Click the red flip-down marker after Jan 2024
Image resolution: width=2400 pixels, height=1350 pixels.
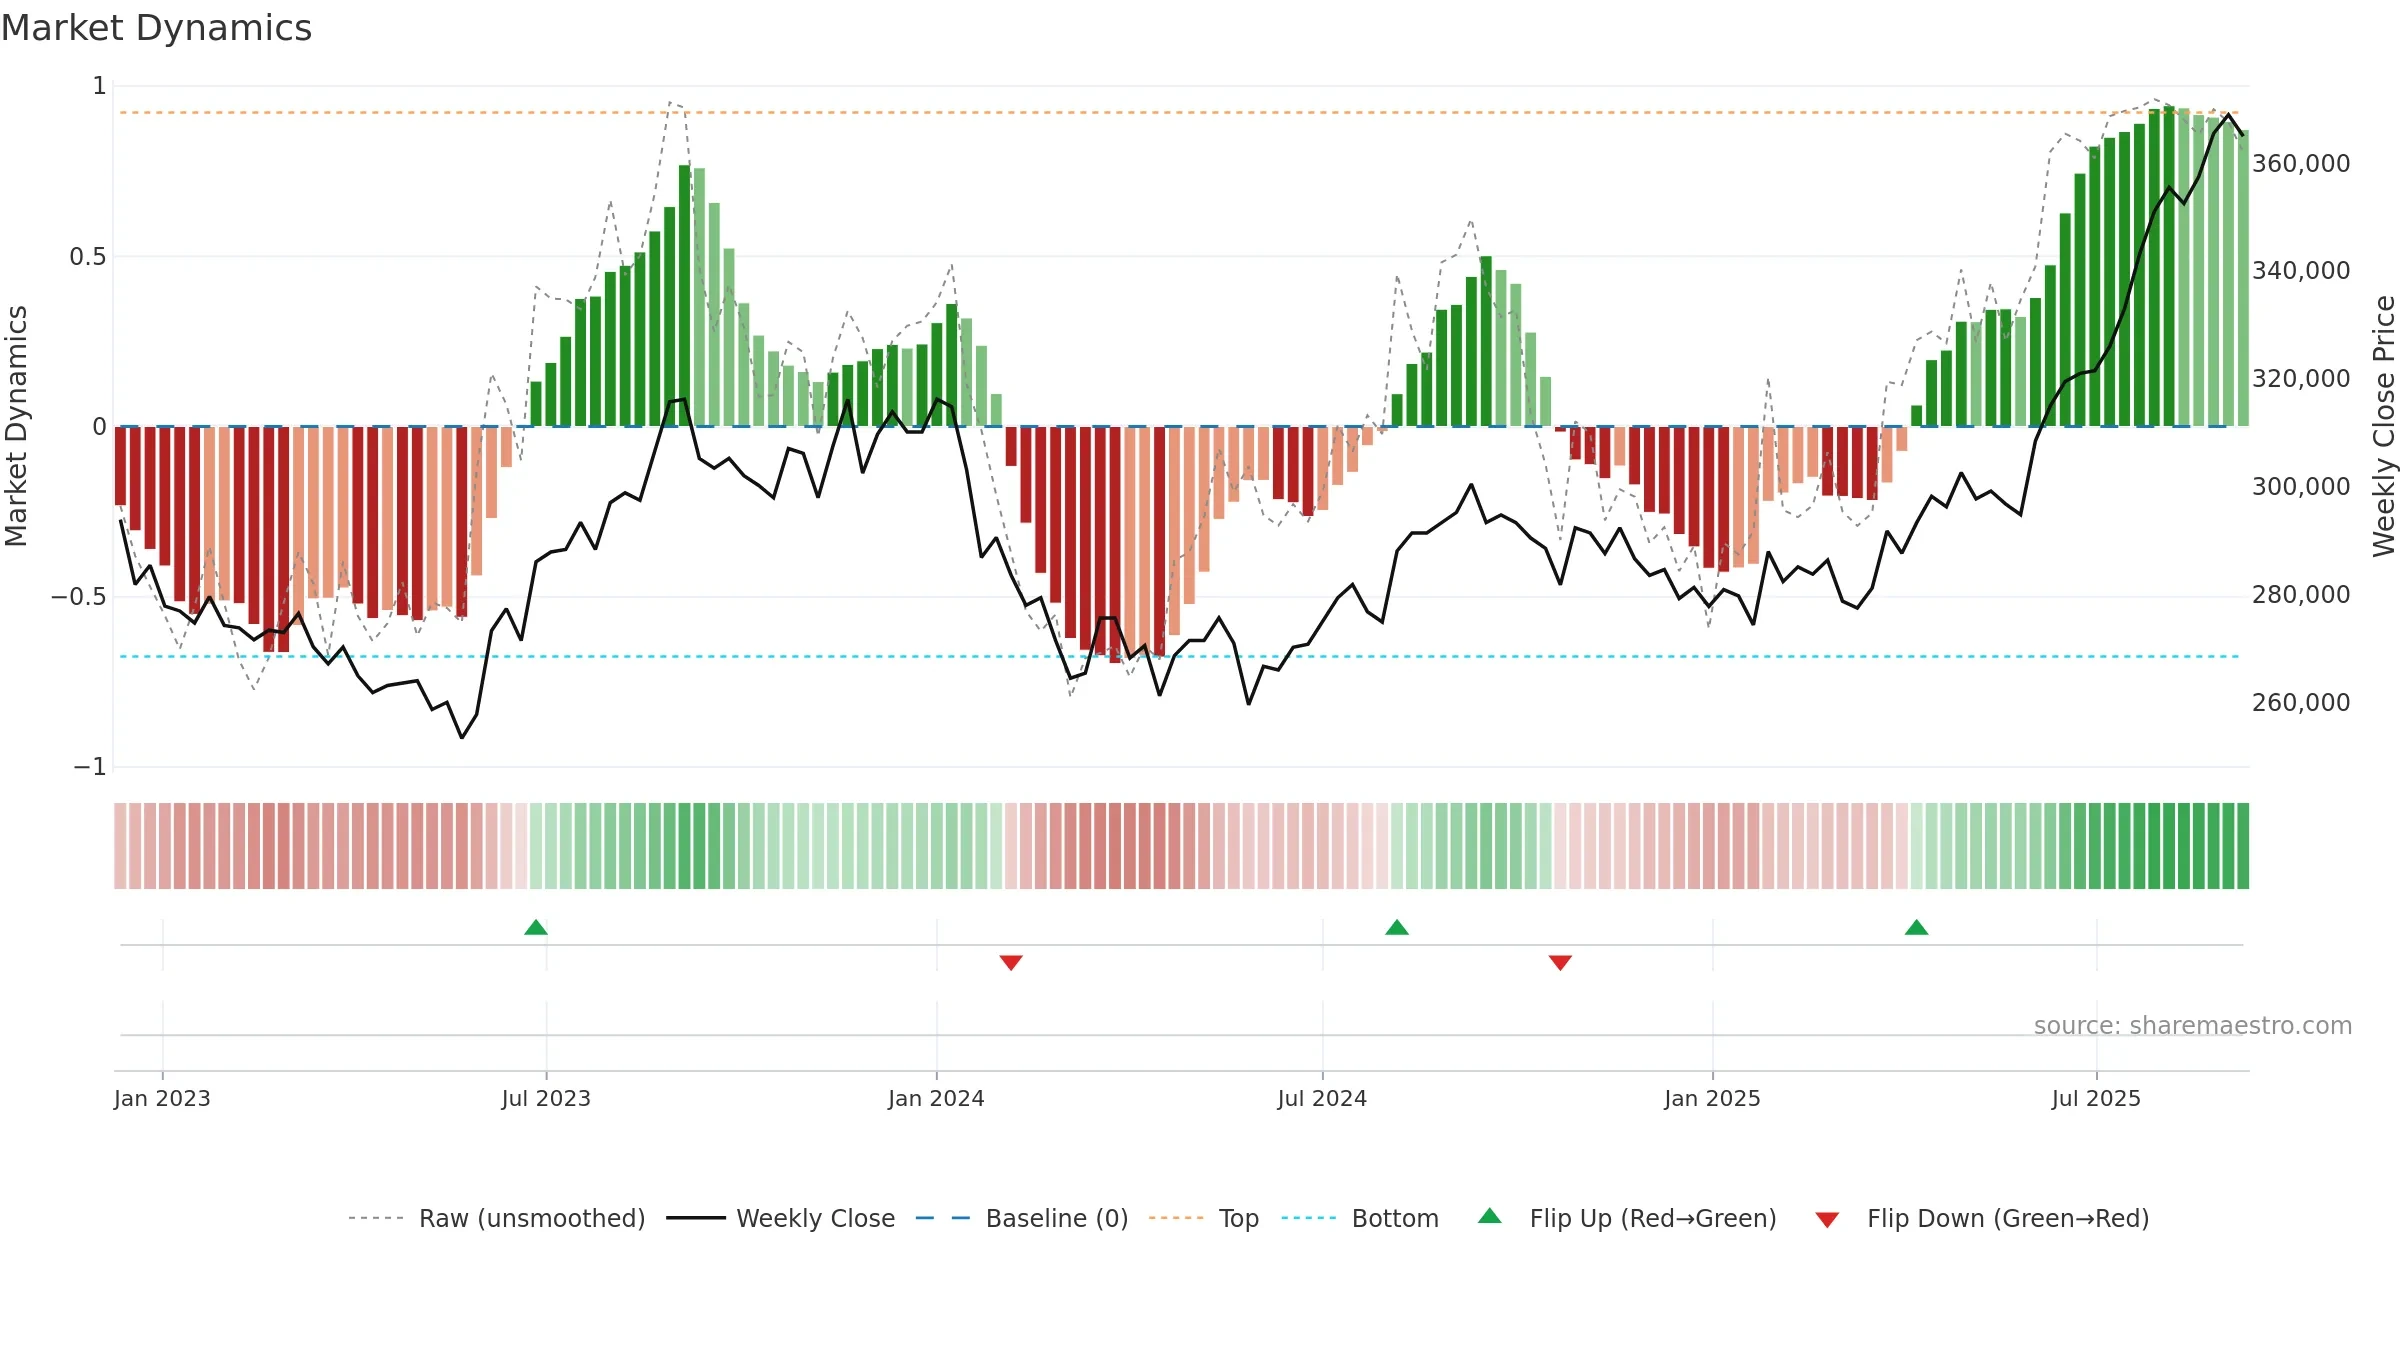pyautogui.click(x=1011, y=962)
